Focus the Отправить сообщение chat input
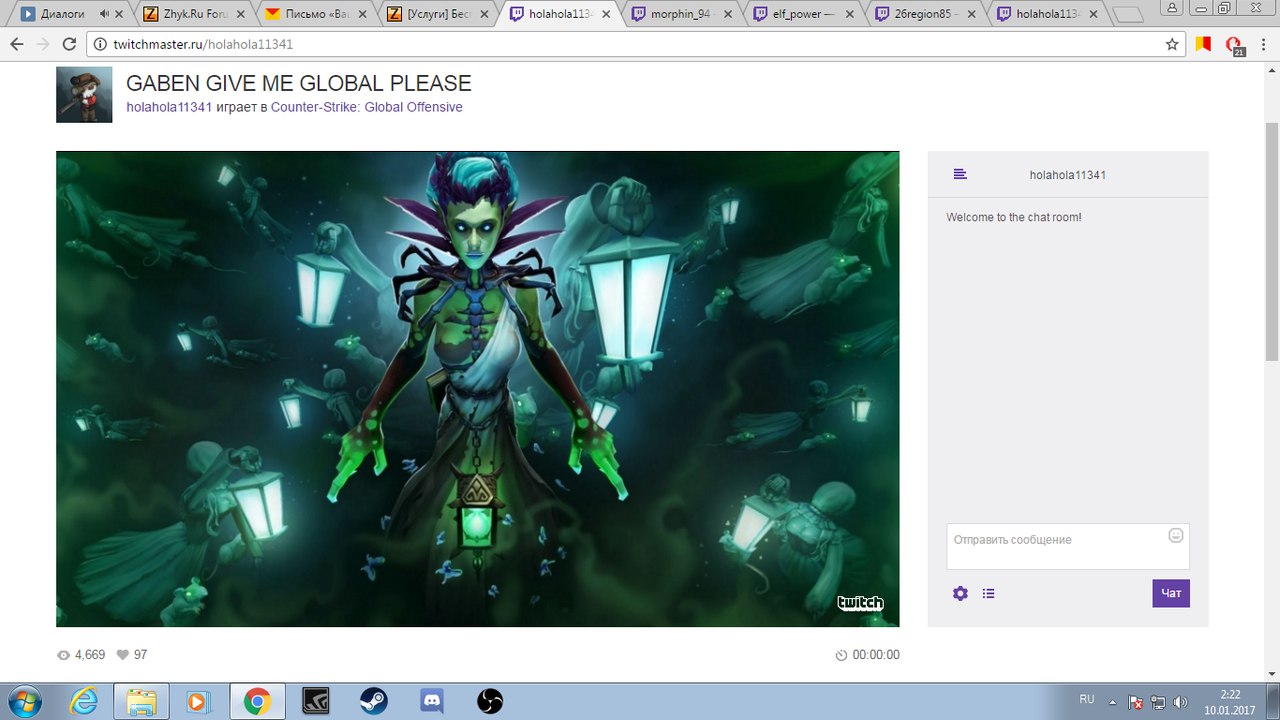The width and height of the screenshot is (1280, 720). click(x=1068, y=546)
